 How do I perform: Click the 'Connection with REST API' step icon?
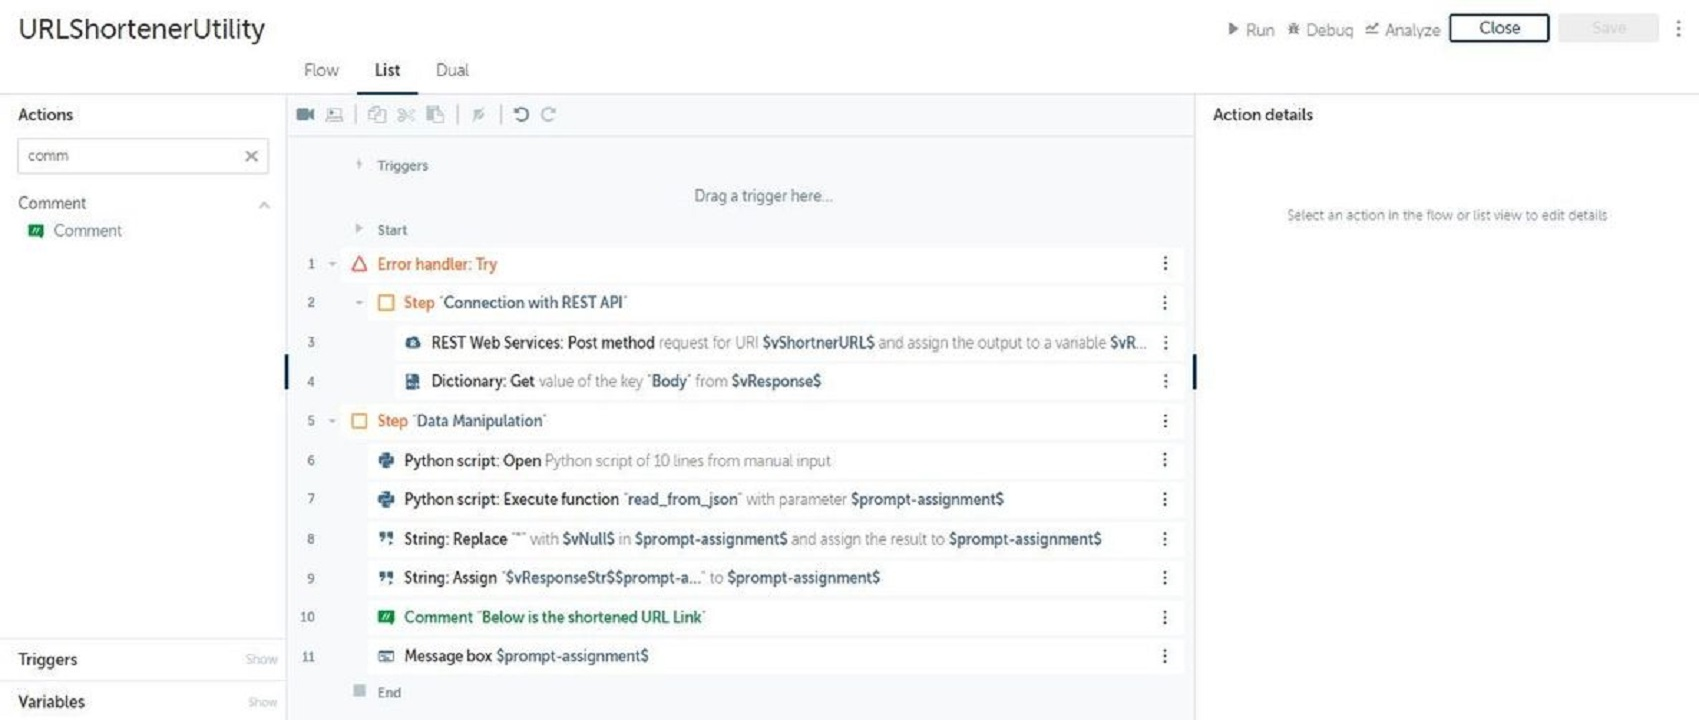click(x=386, y=303)
